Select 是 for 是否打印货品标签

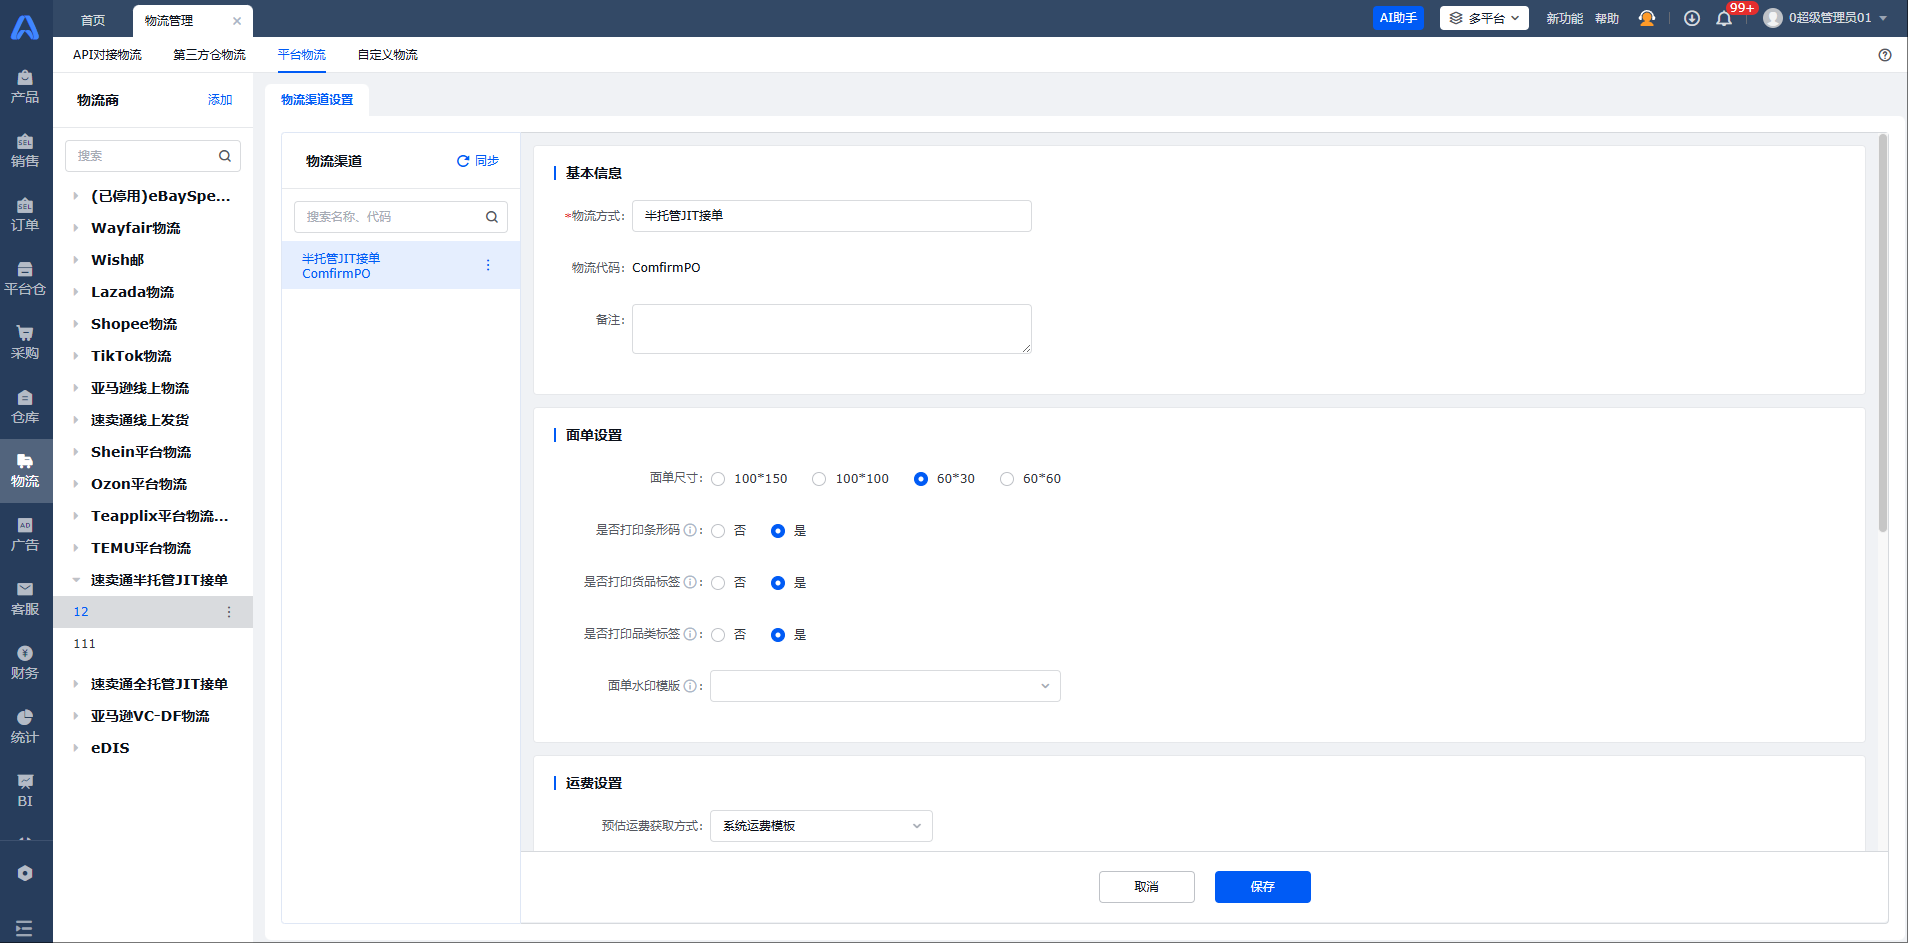(x=778, y=583)
